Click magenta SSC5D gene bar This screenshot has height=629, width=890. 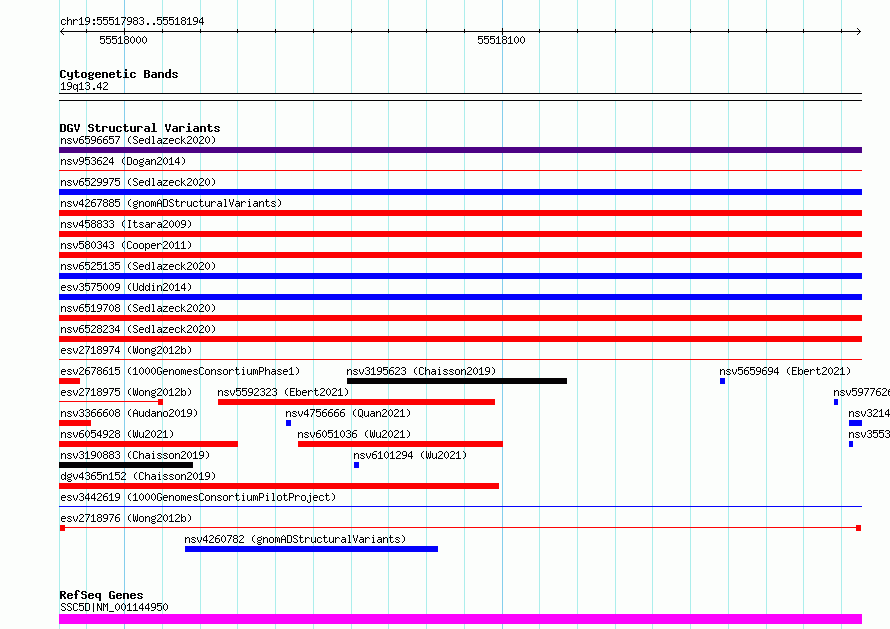click(x=460, y=619)
